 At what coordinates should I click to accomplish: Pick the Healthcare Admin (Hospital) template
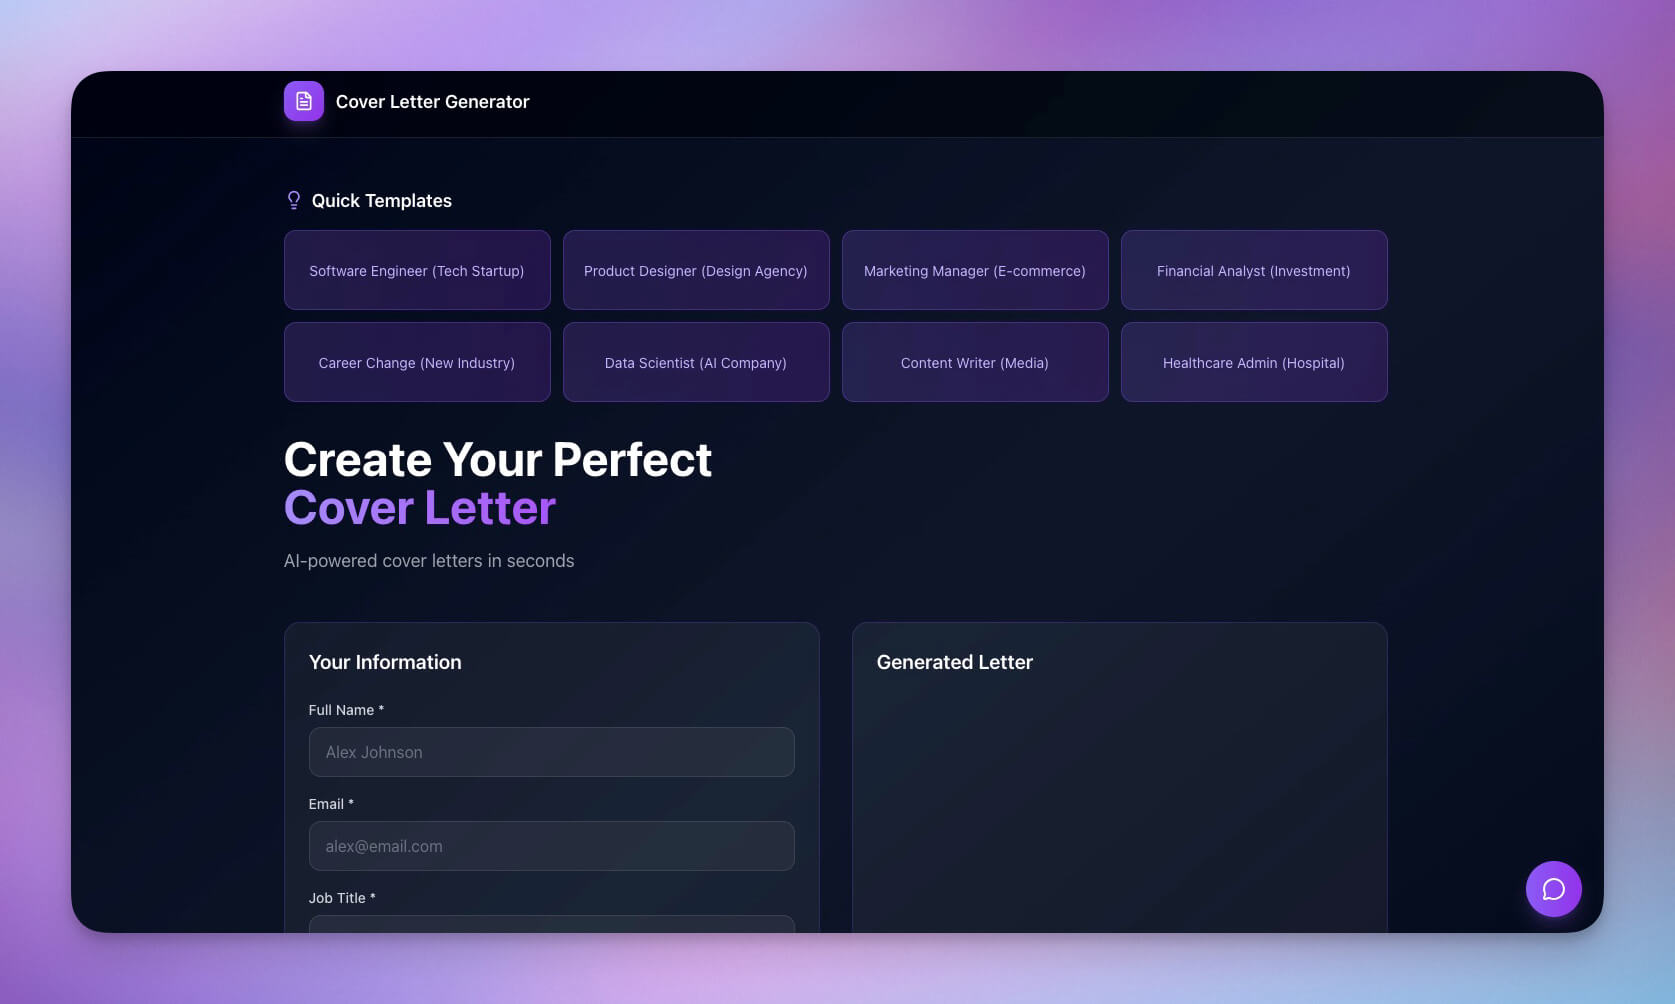(x=1253, y=363)
